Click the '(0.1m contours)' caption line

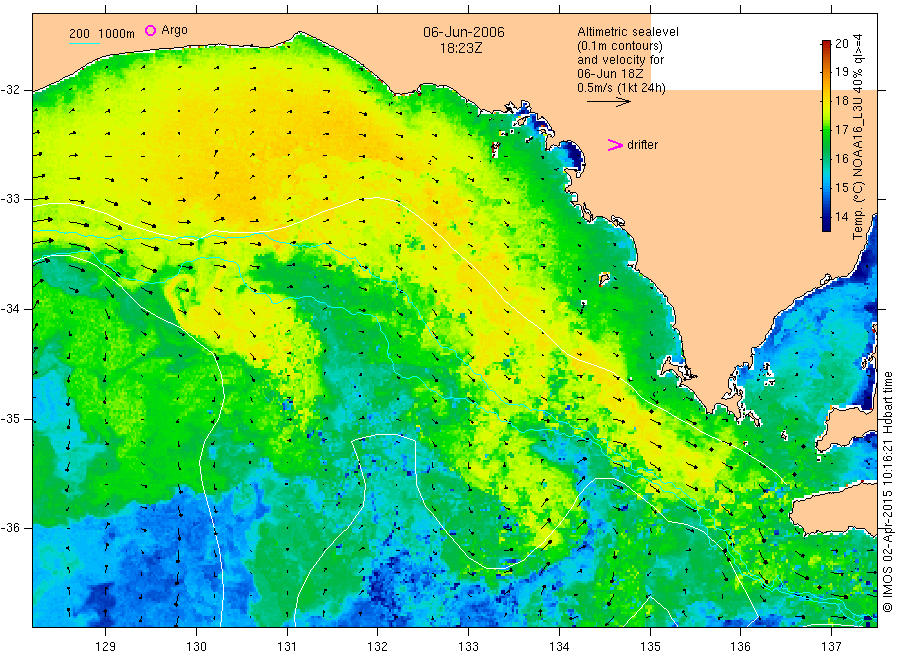point(620,46)
